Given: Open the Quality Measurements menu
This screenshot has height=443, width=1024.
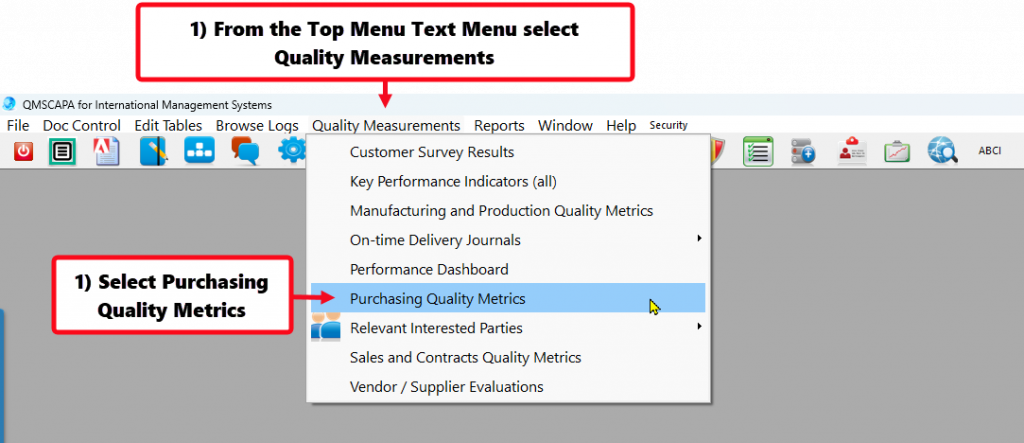Looking at the screenshot, I should coord(386,125).
